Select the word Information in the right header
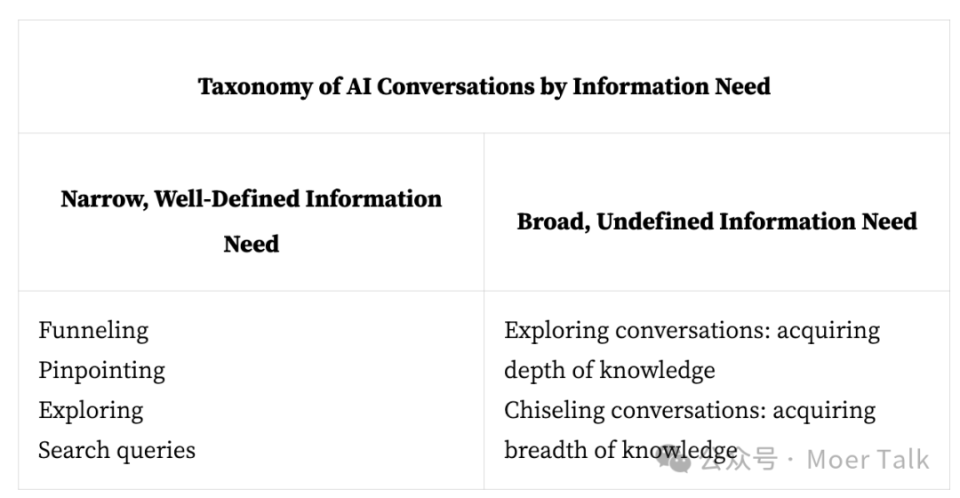960x498 pixels. pos(781,221)
